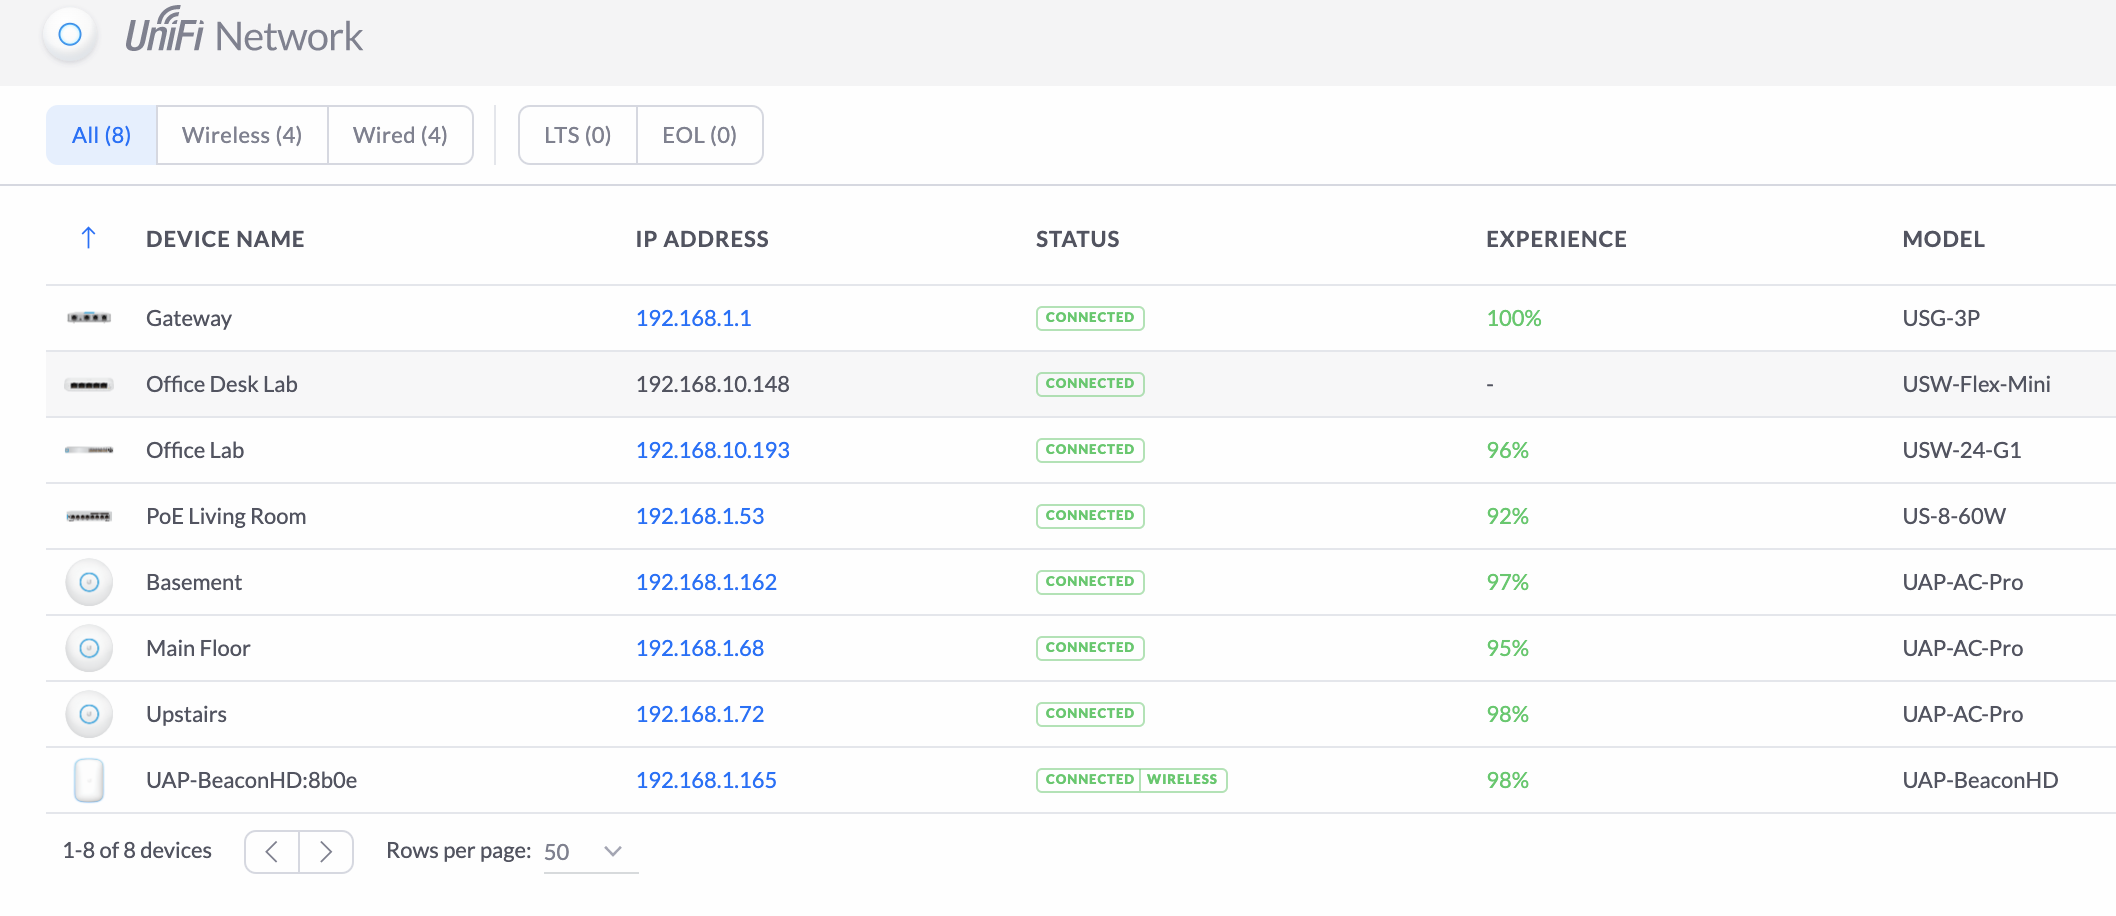Open the 192.168.1.1 gateway IP link

[694, 318]
